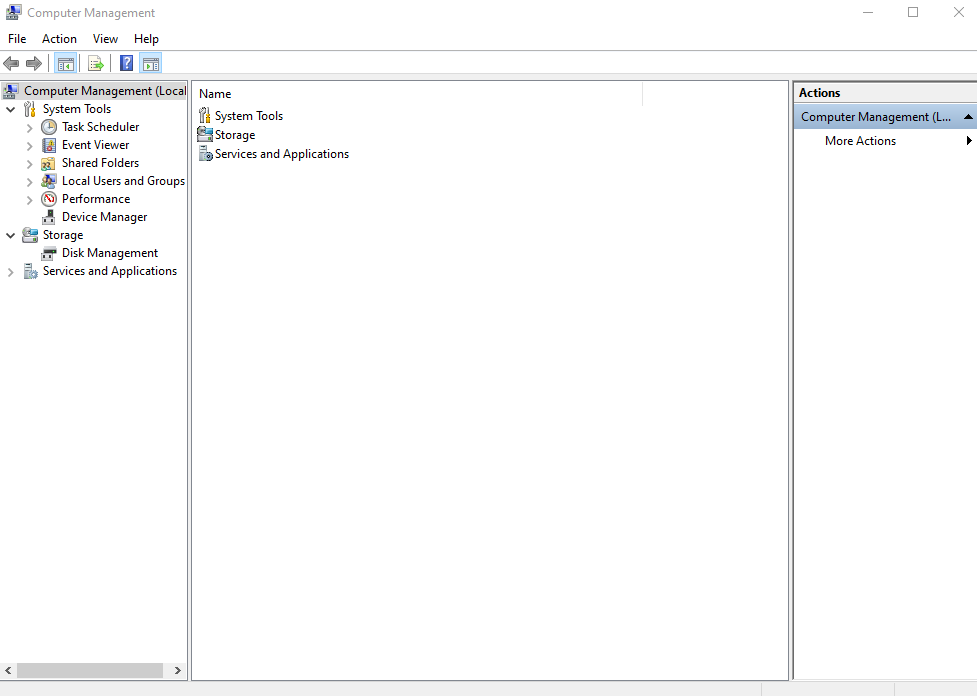Select the Performance monitor icon

48,198
